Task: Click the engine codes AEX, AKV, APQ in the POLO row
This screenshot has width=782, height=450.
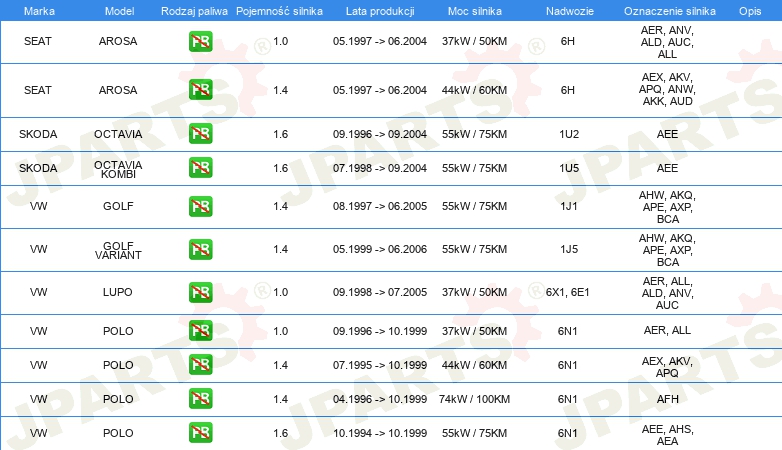Action: coord(667,367)
